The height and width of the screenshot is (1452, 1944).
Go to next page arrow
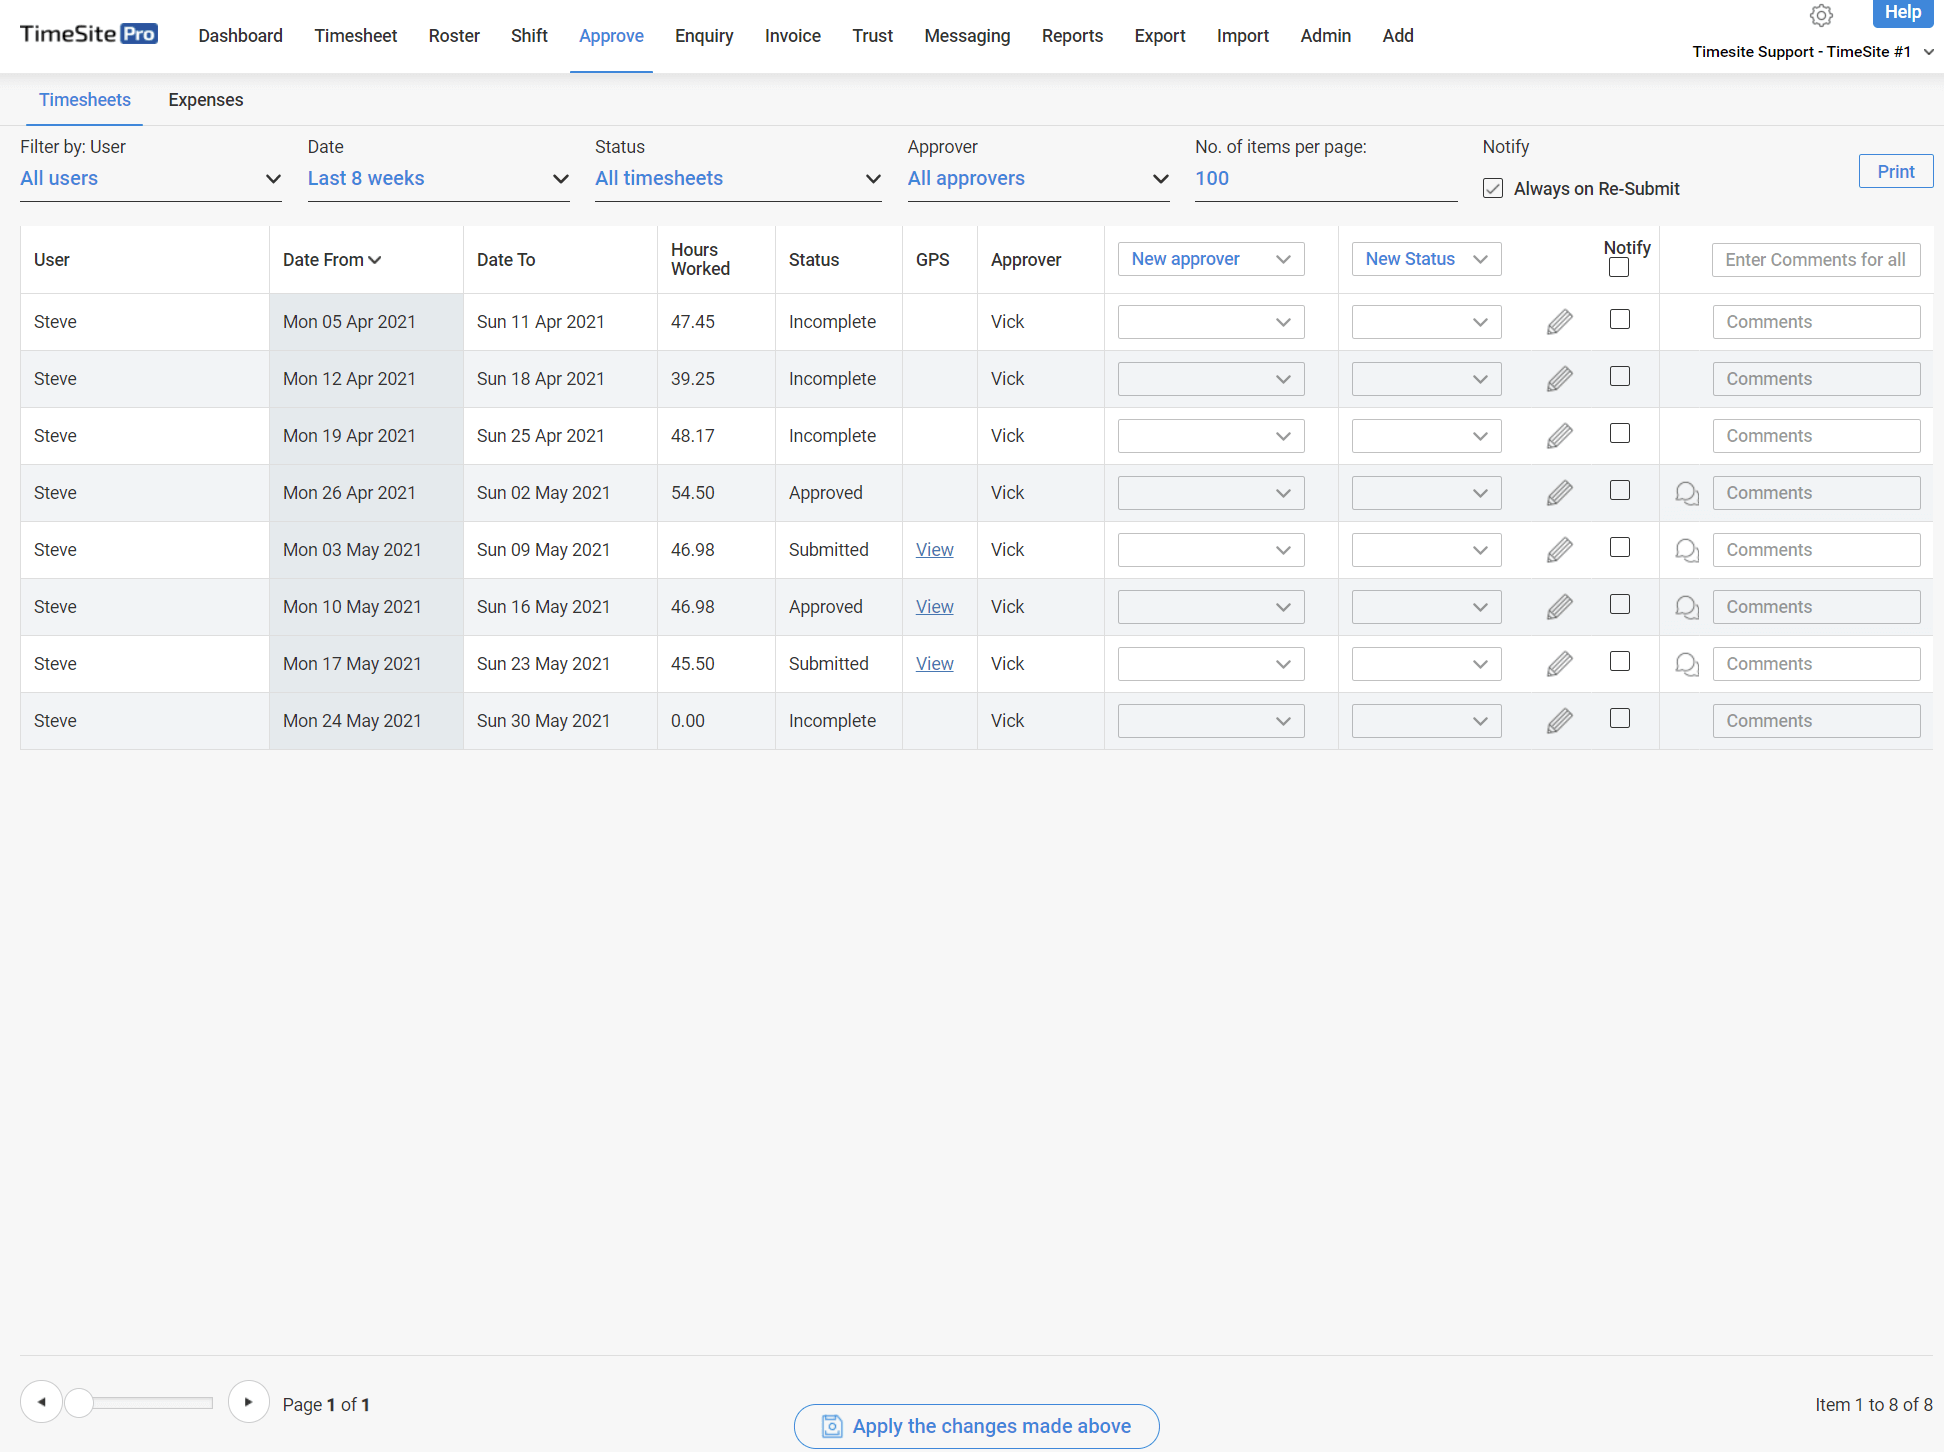point(248,1402)
